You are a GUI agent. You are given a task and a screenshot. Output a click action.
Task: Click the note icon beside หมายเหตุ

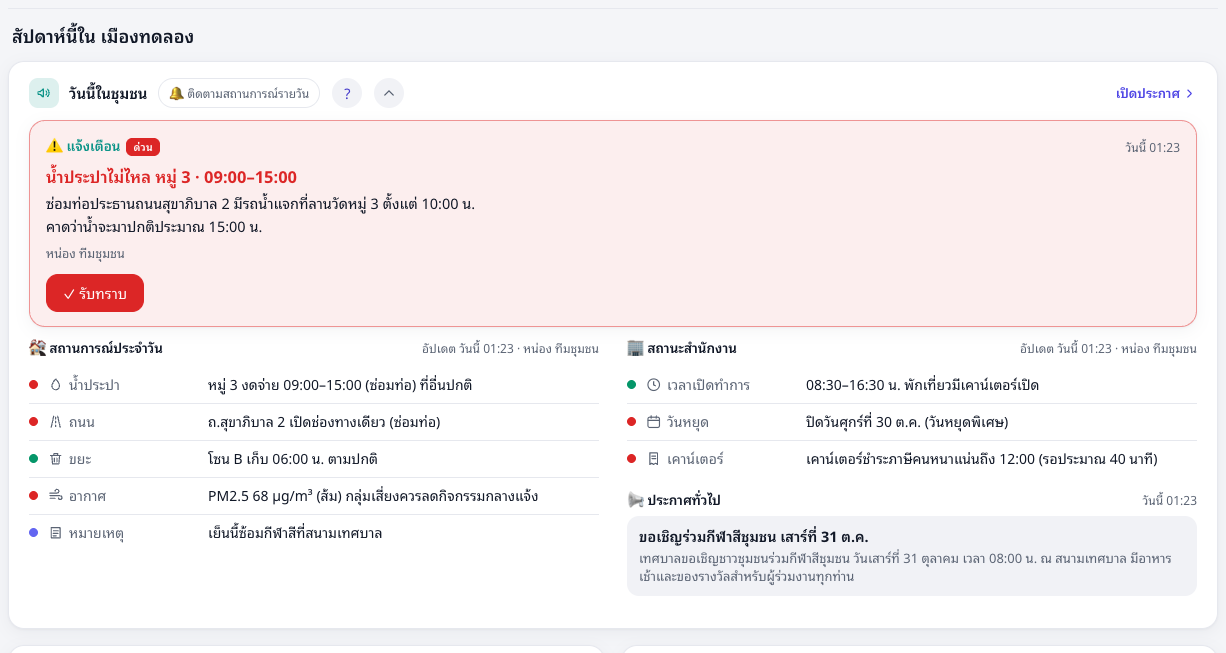tap(56, 533)
